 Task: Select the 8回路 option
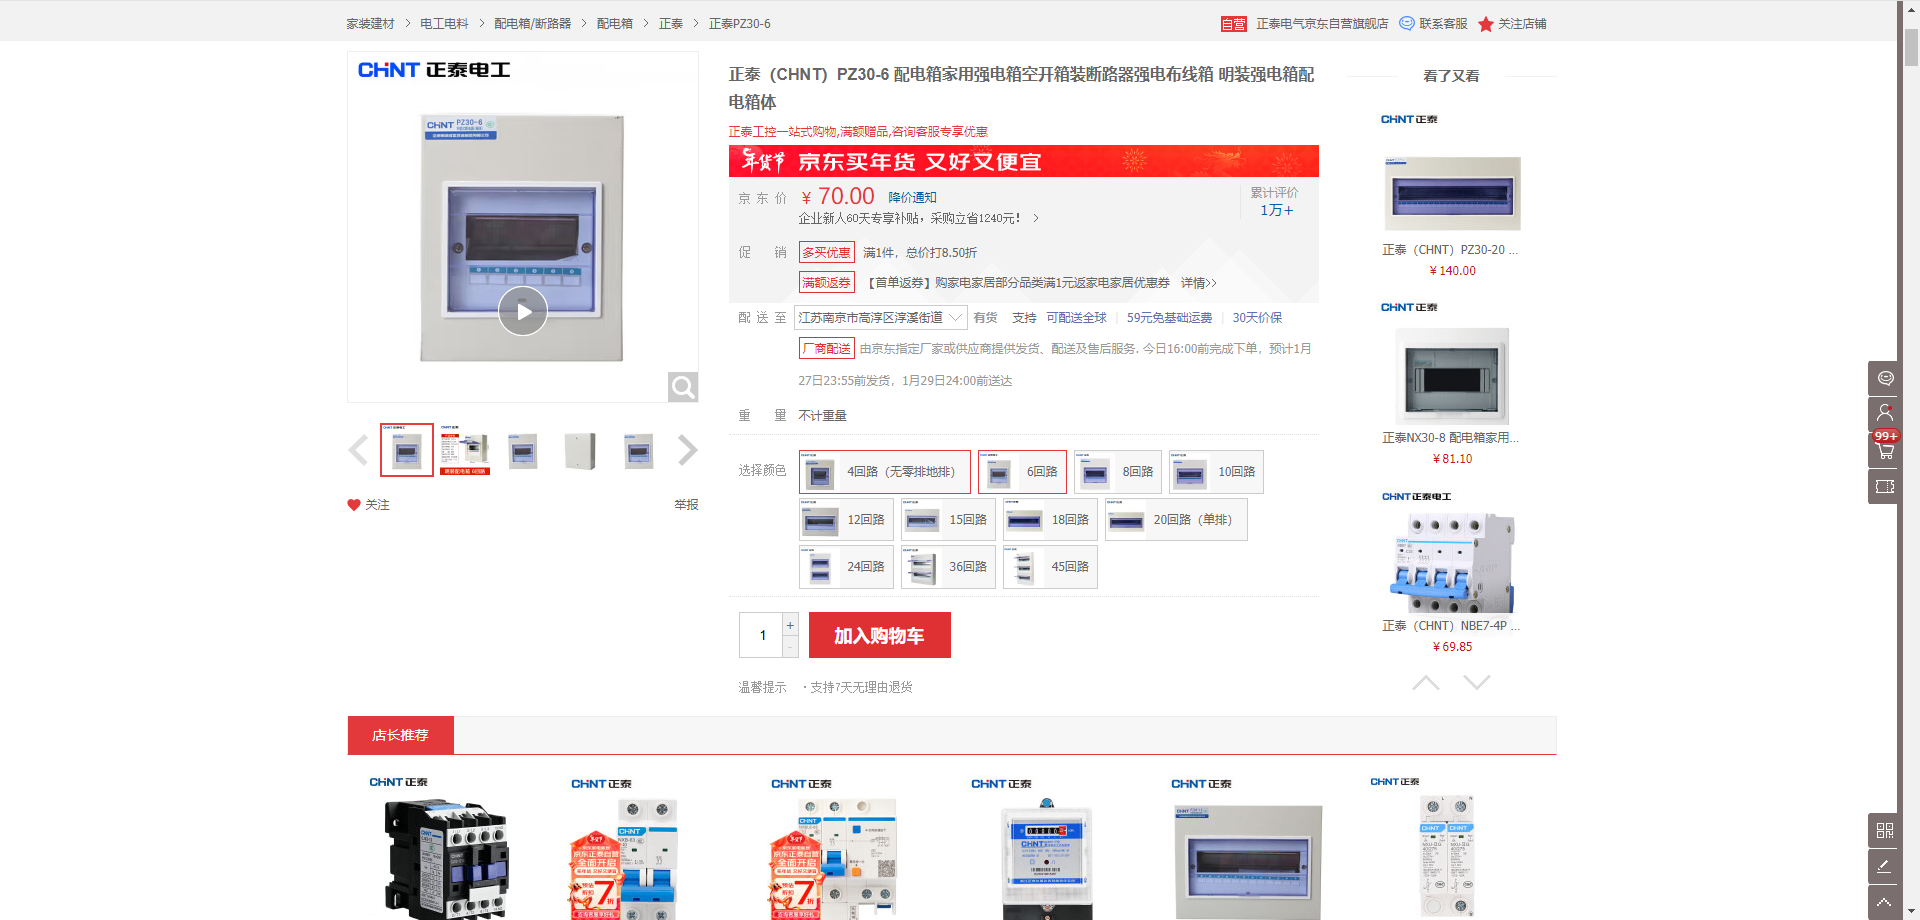coord(1118,472)
